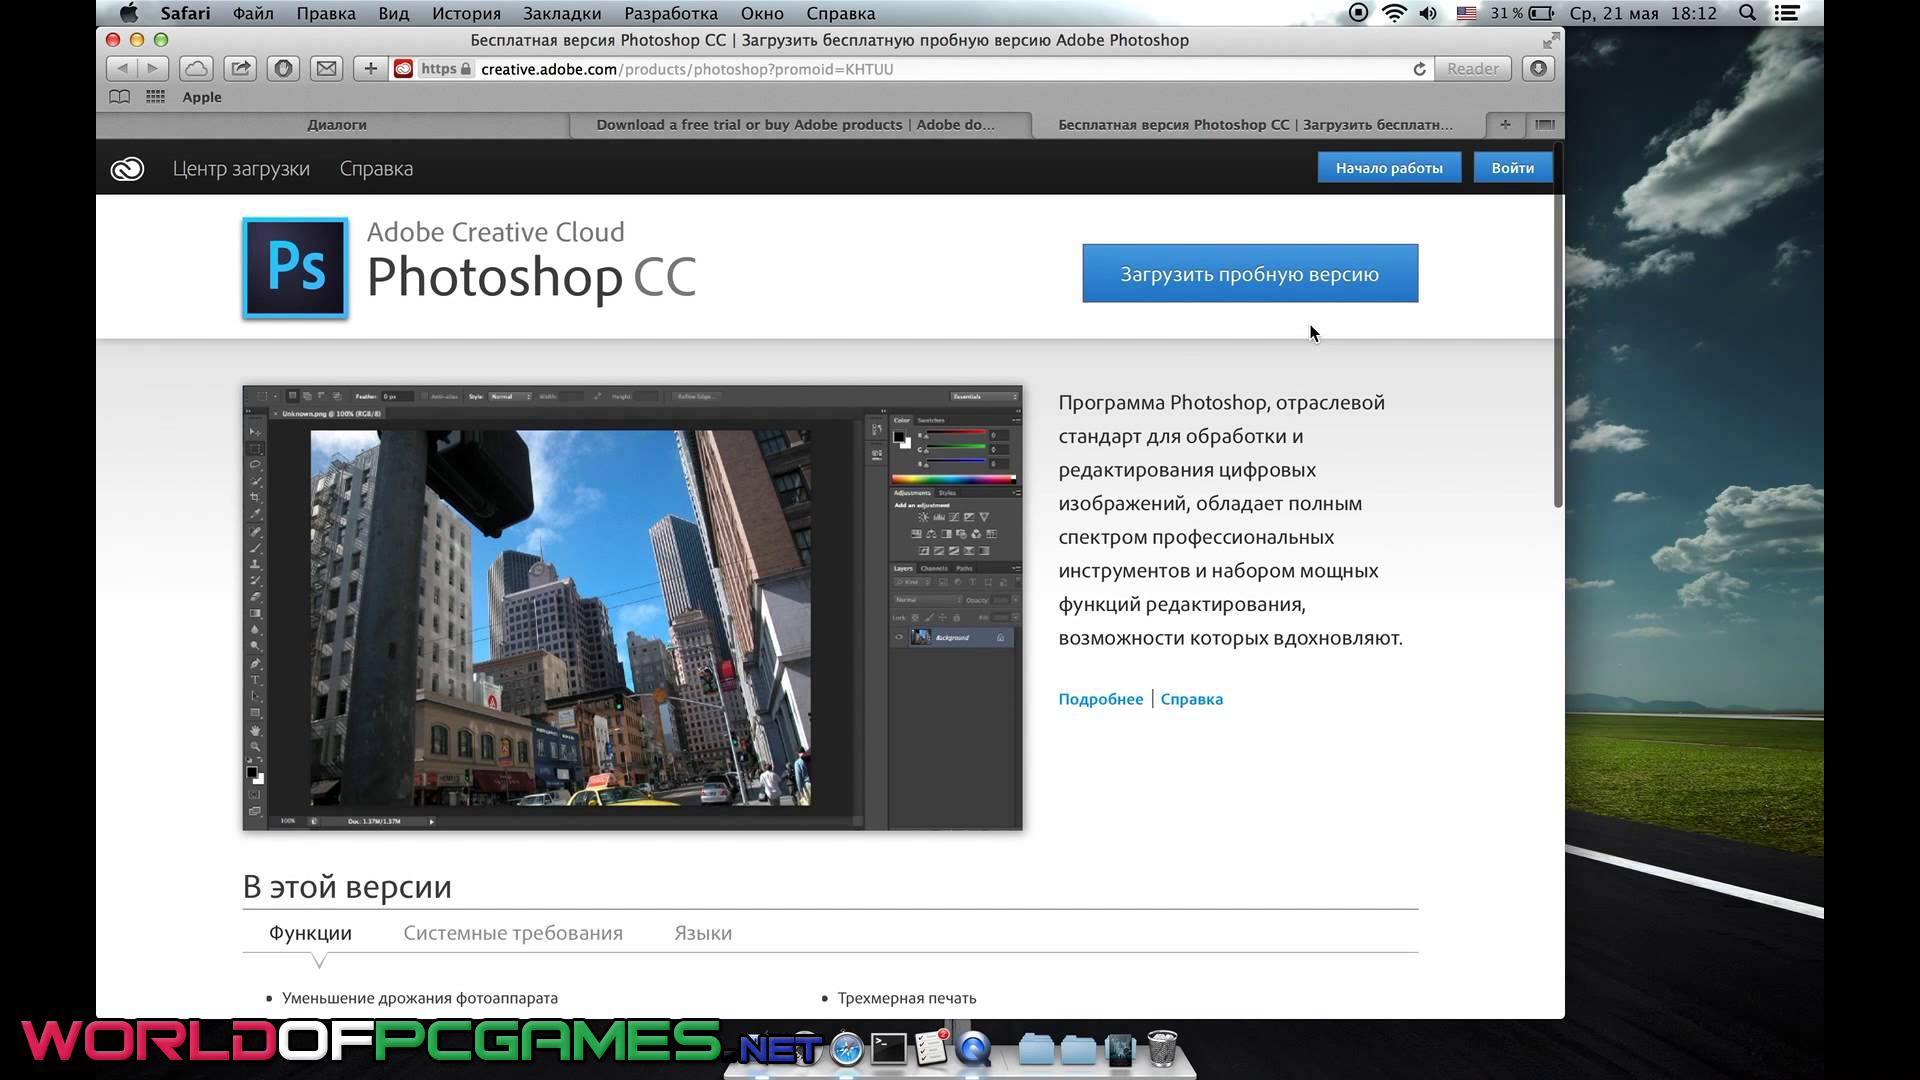The width and height of the screenshot is (1920, 1080).
Task: Go forward with Safari's forward arrow
Action: [x=152, y=69]
